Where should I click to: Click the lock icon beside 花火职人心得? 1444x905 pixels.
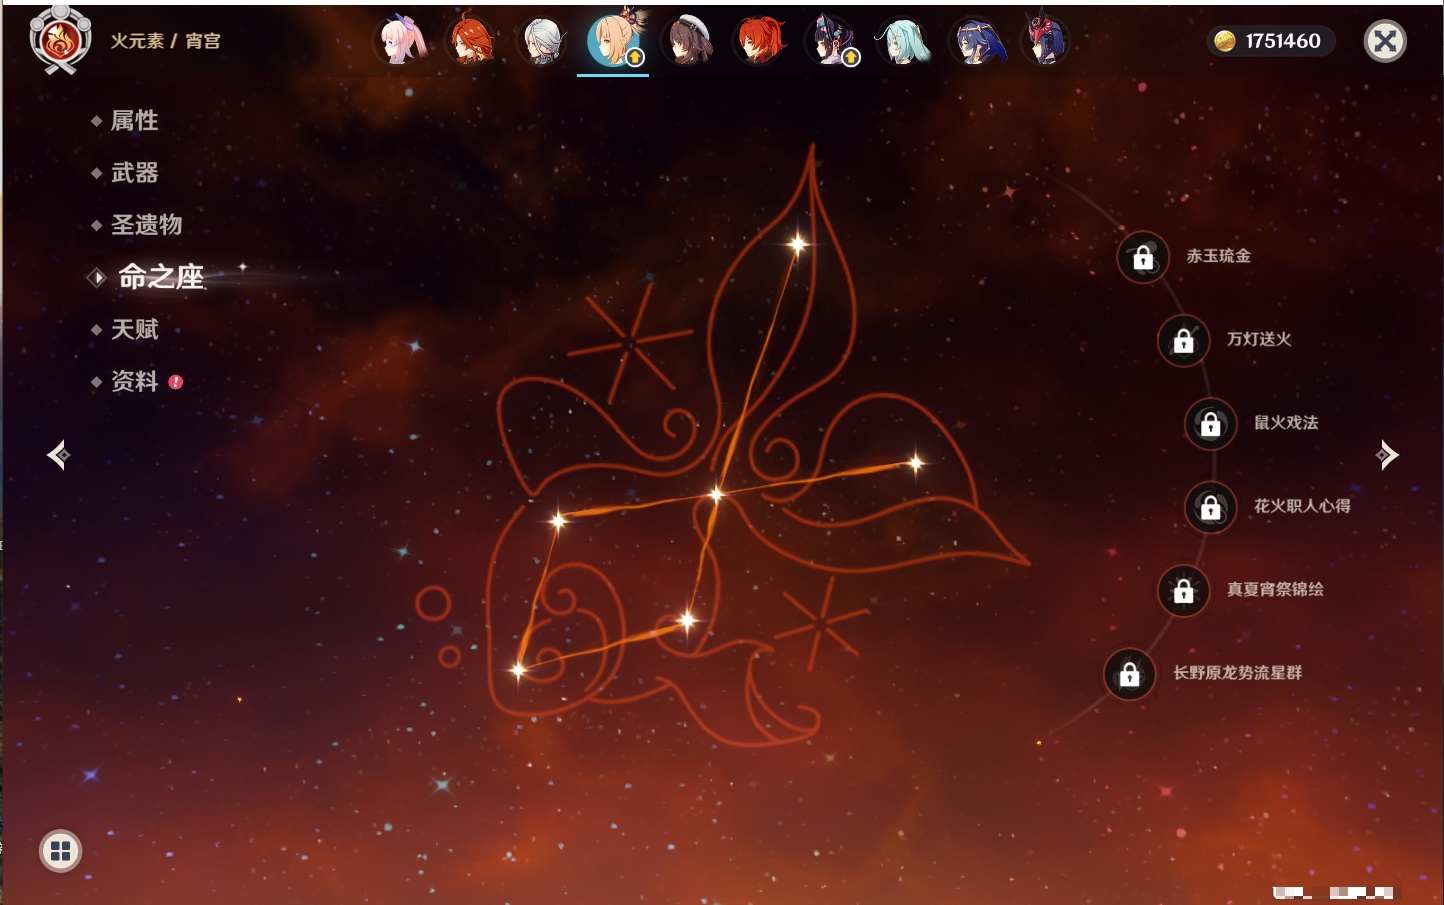point(1210,507)
